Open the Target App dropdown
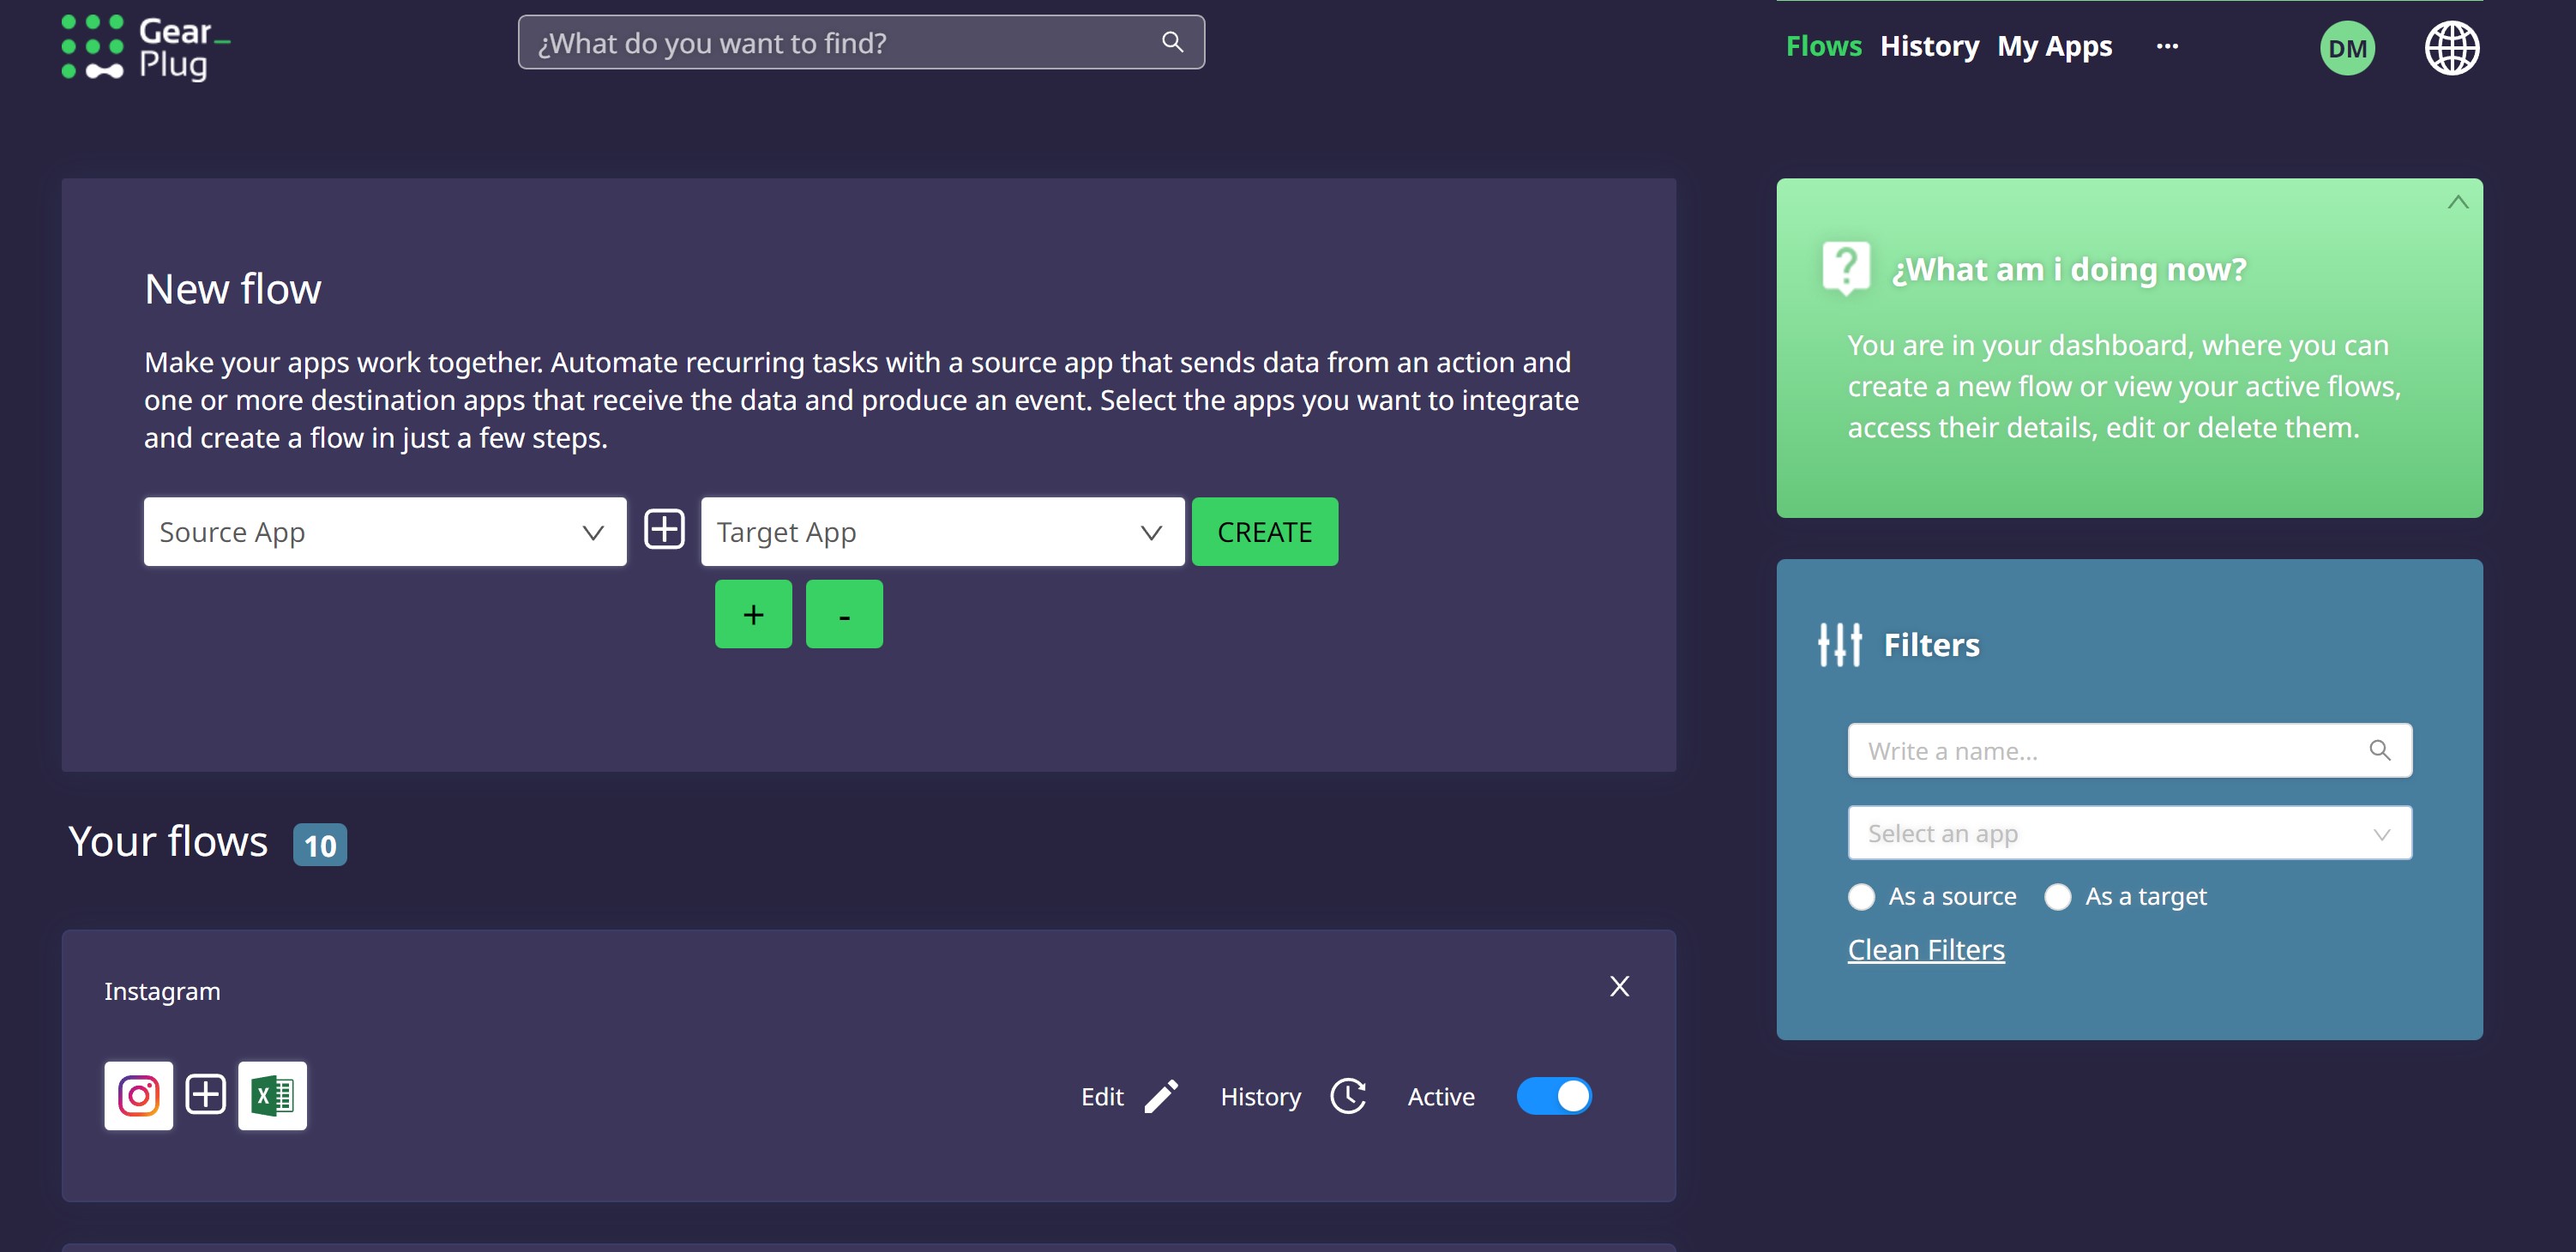 pyautogui.click(x=942, y=532)
